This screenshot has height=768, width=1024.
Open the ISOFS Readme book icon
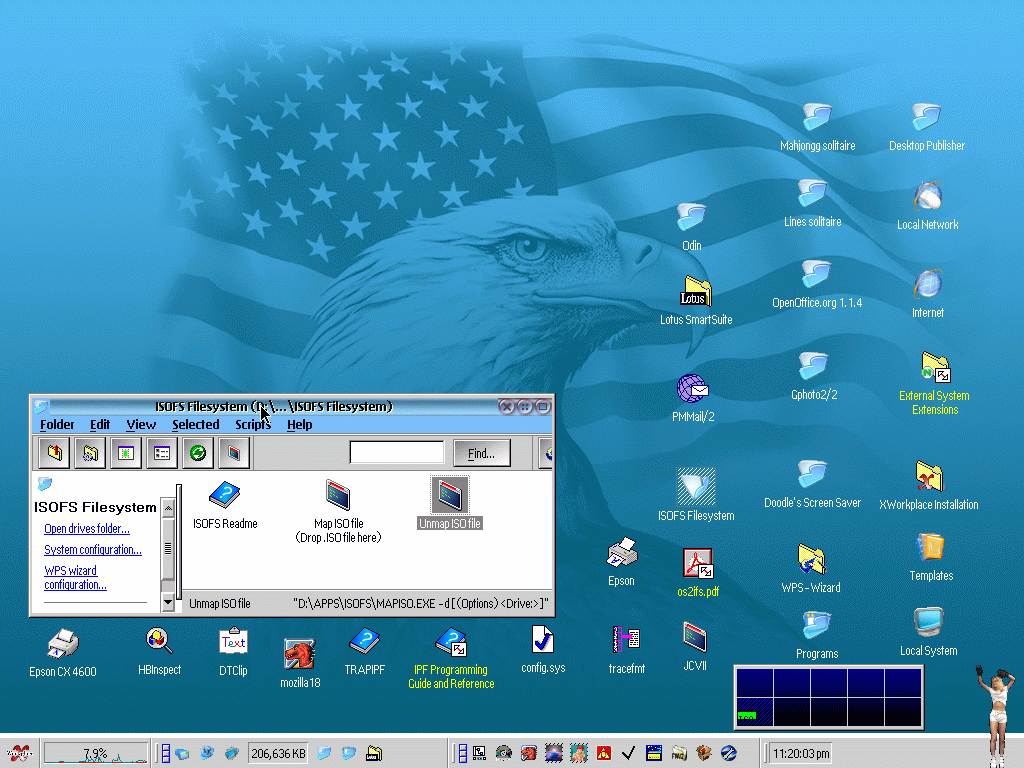(225, 496)
